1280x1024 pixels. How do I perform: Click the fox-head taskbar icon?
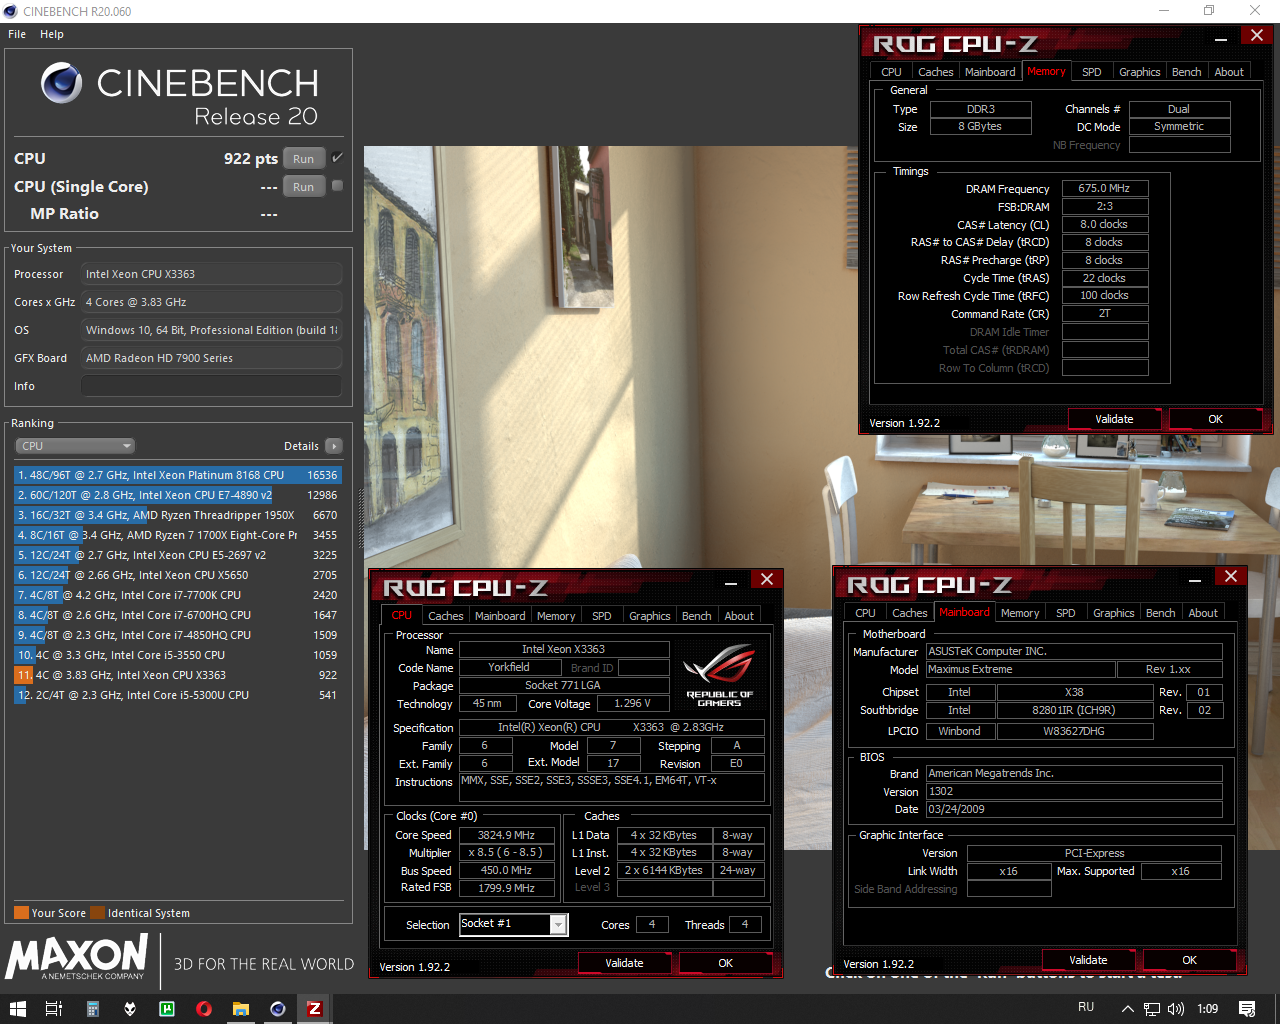click(x=130, y=1008)
